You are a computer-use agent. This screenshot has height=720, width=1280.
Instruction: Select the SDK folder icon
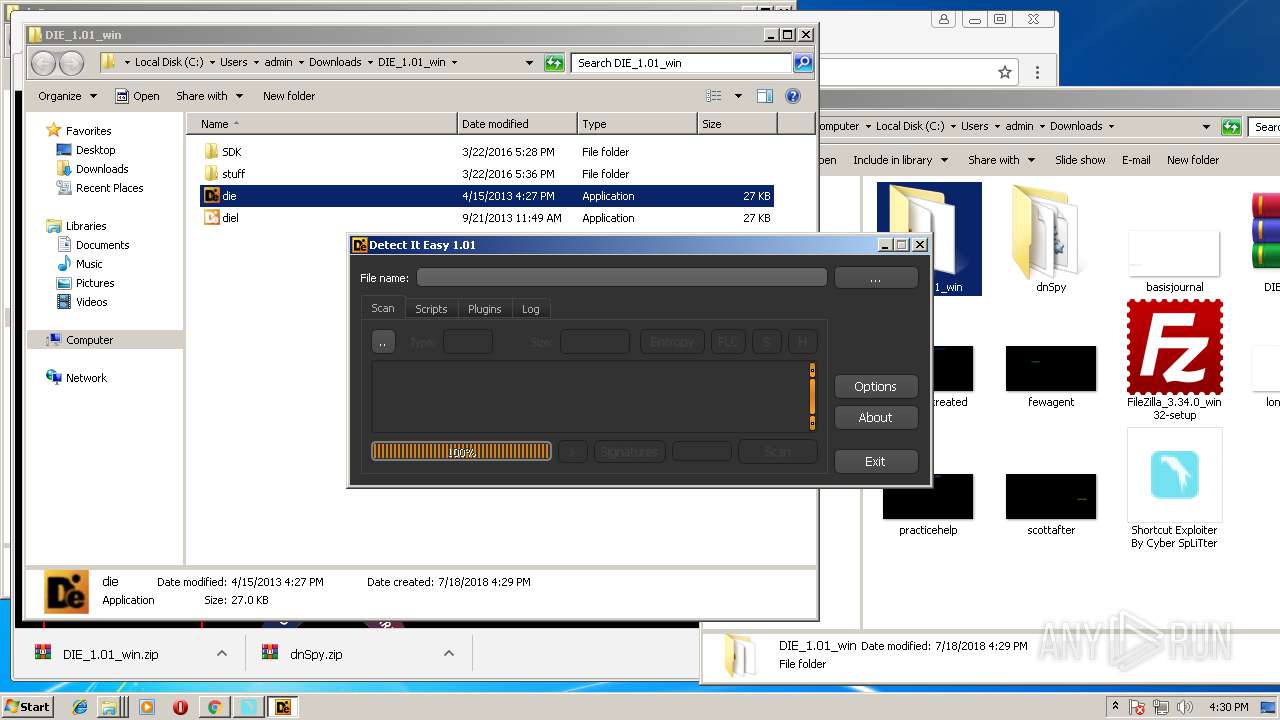tap(211, 152)
